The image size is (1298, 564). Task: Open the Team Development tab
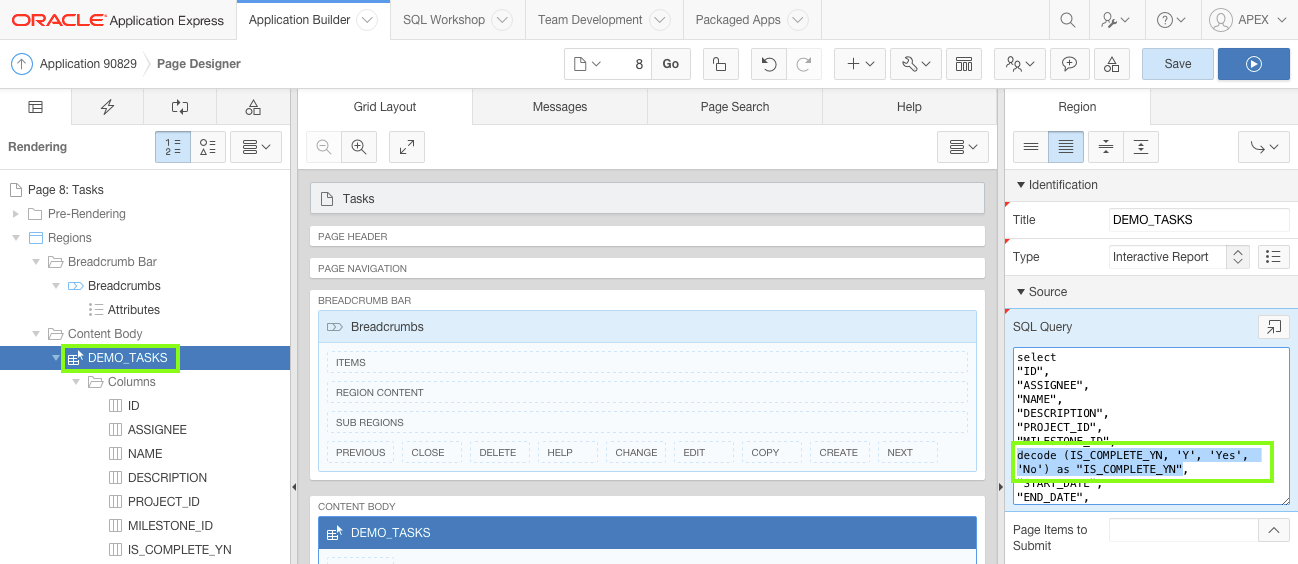click(590, 20)
